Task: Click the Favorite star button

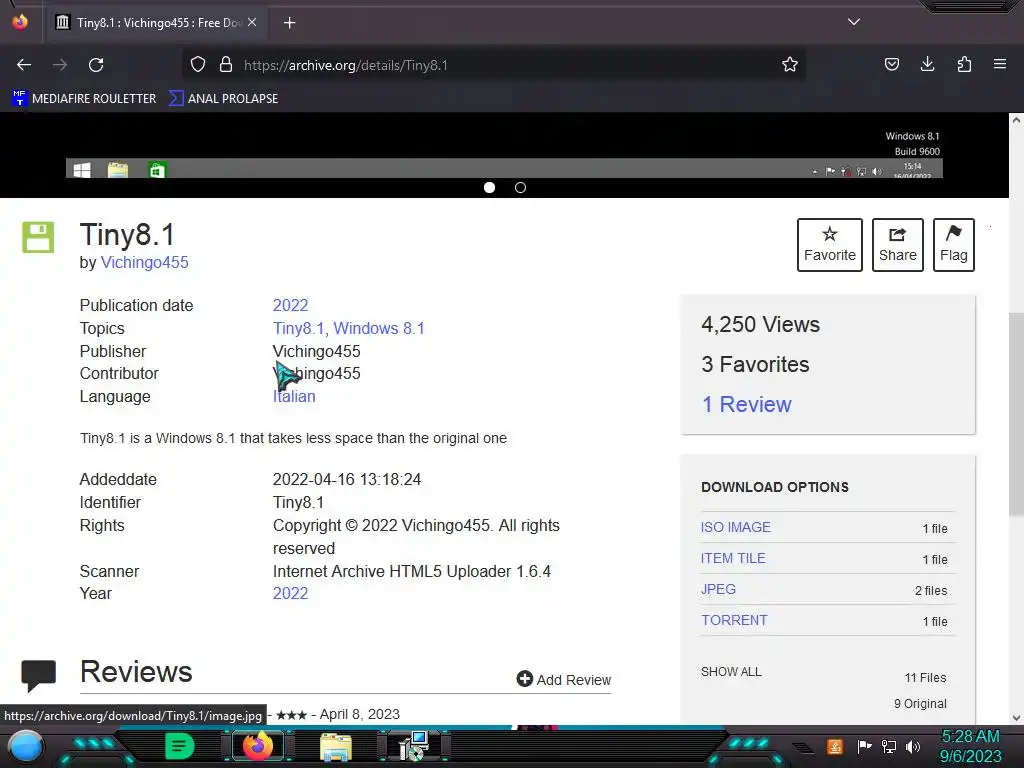Action: click(x=829, y=245)
